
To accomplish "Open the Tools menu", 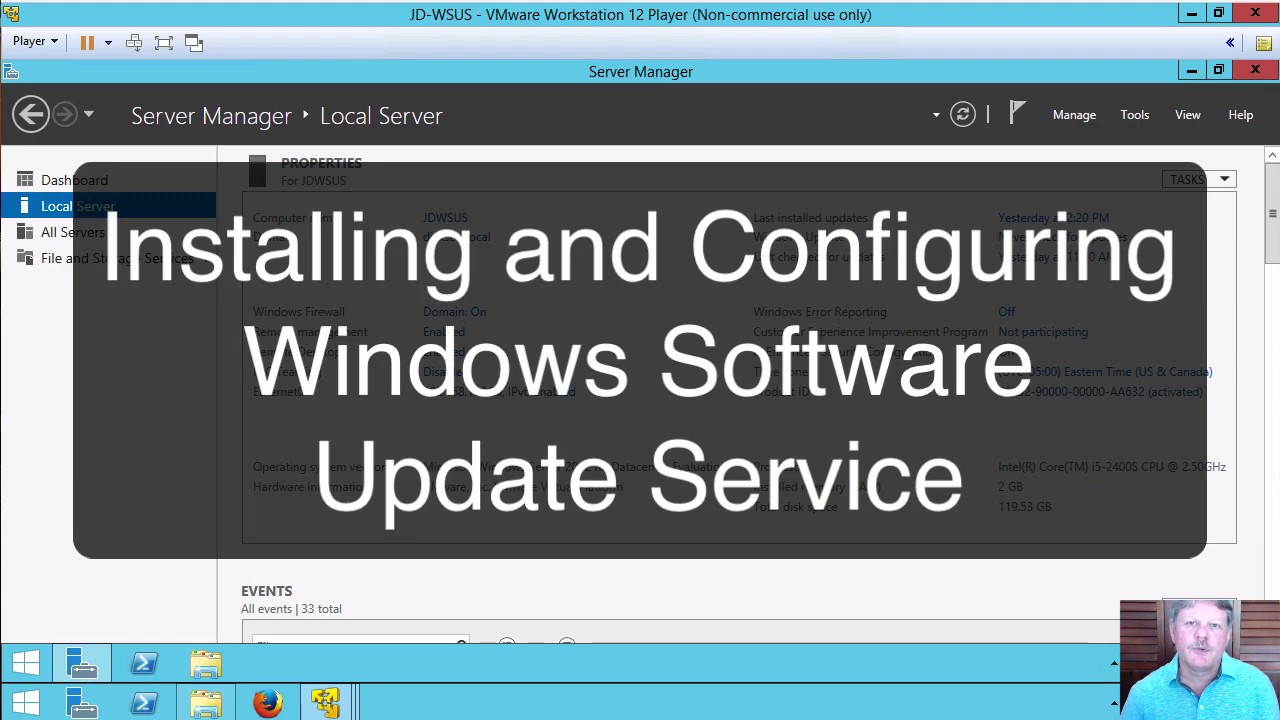I will click(x=1134, y=115).
